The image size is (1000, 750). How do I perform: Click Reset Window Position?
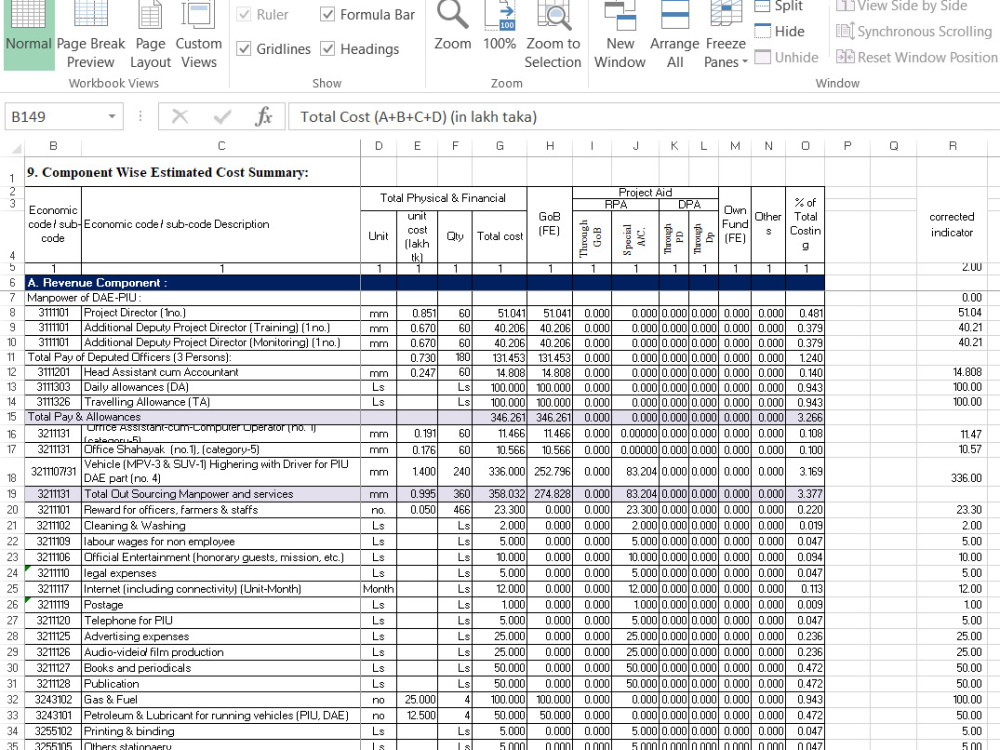916,57
